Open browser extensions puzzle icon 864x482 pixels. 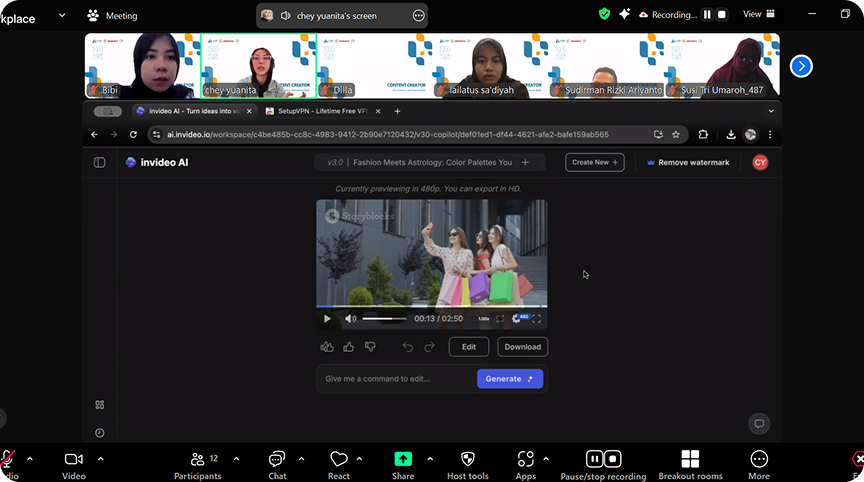coord(703,134)
